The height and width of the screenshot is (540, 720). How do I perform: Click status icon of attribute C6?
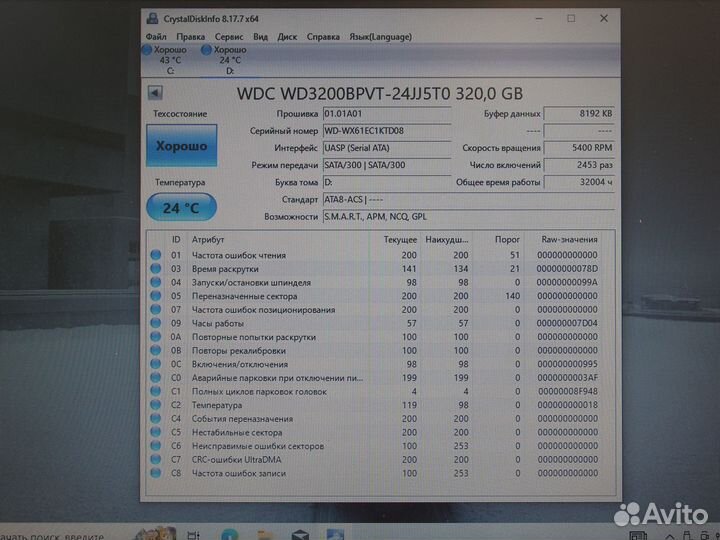[156, 446]
